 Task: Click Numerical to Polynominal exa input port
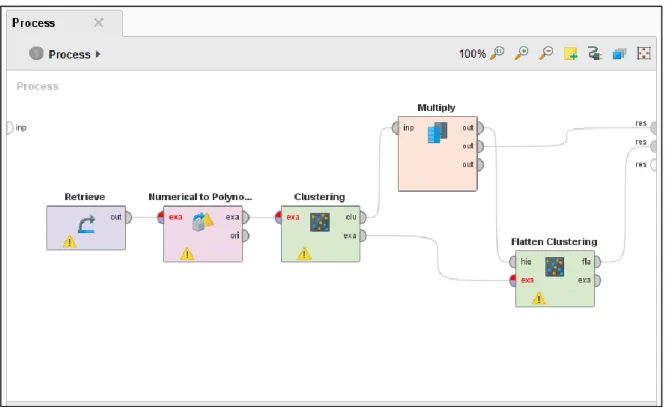160,217
